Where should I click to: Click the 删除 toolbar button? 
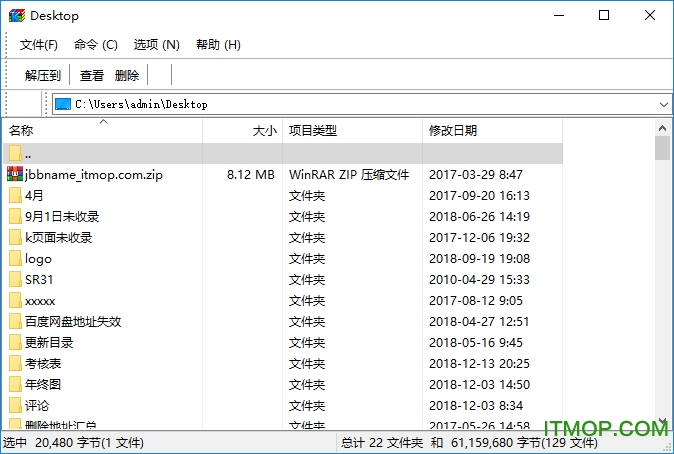(x=127, y=75)
